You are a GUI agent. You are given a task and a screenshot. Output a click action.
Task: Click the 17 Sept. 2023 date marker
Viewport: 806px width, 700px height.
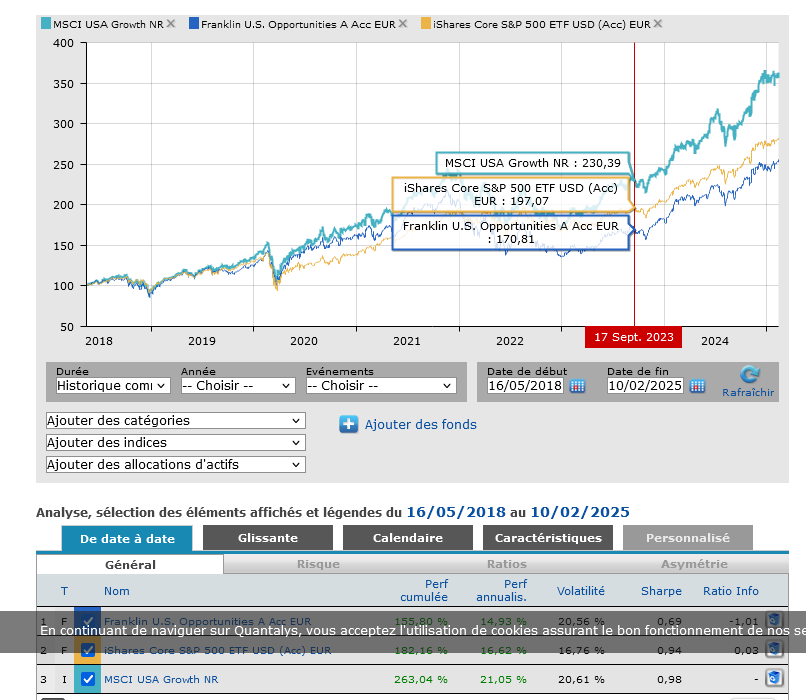click(633, 337)
